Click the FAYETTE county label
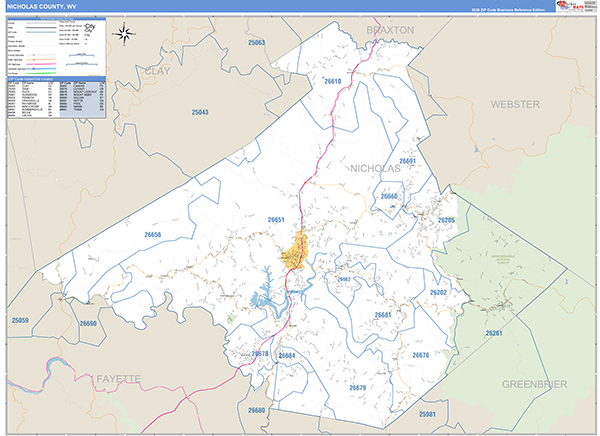This screenshot has height=436, width=600. tap(119, 379)
